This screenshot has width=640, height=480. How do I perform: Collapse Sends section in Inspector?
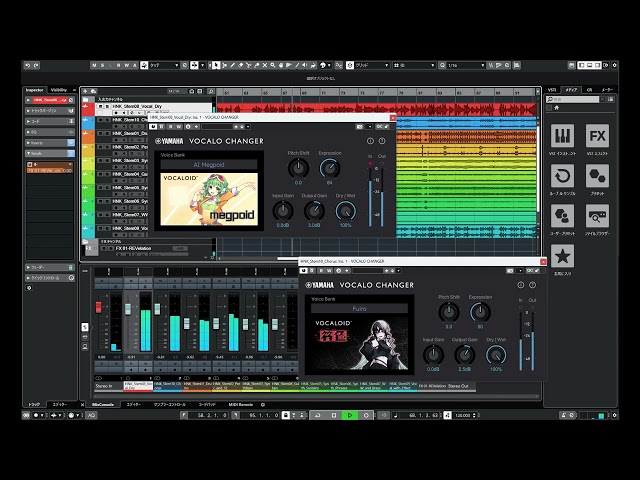click(50, 153)
